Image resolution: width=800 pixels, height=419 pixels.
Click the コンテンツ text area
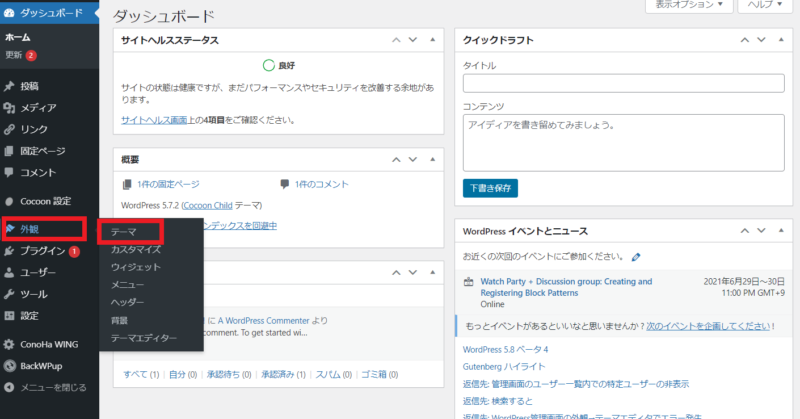(x=623, y=143)
